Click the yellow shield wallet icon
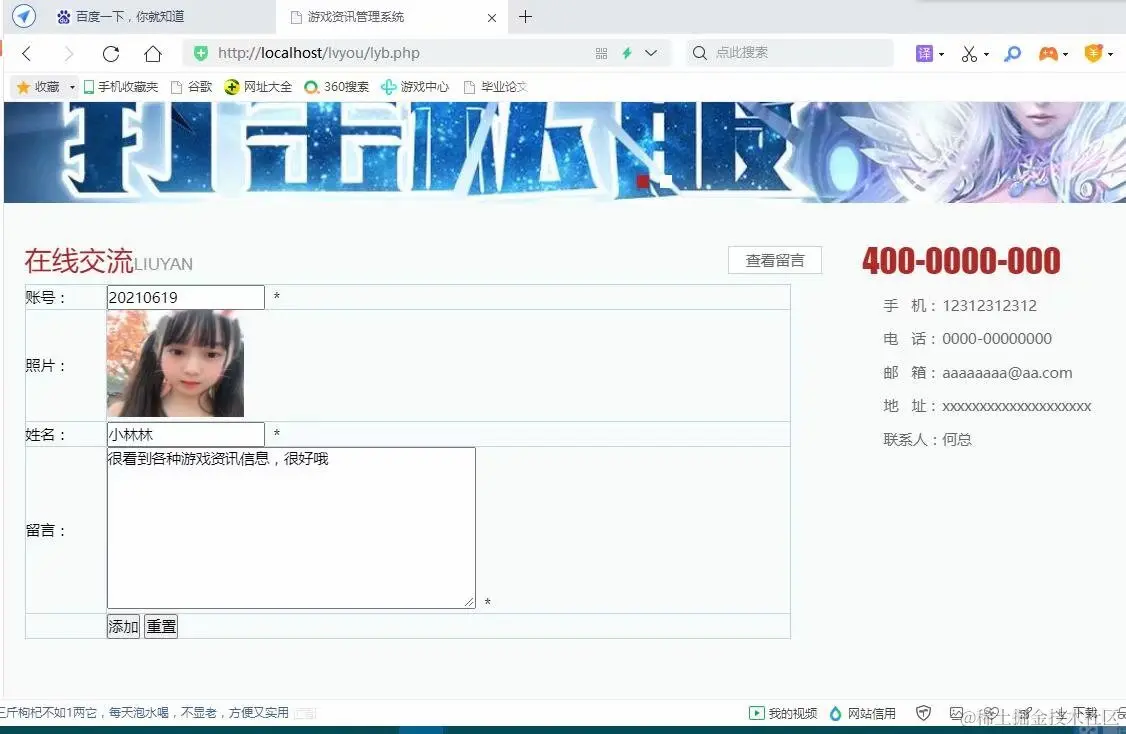 tap(1093, 53)
